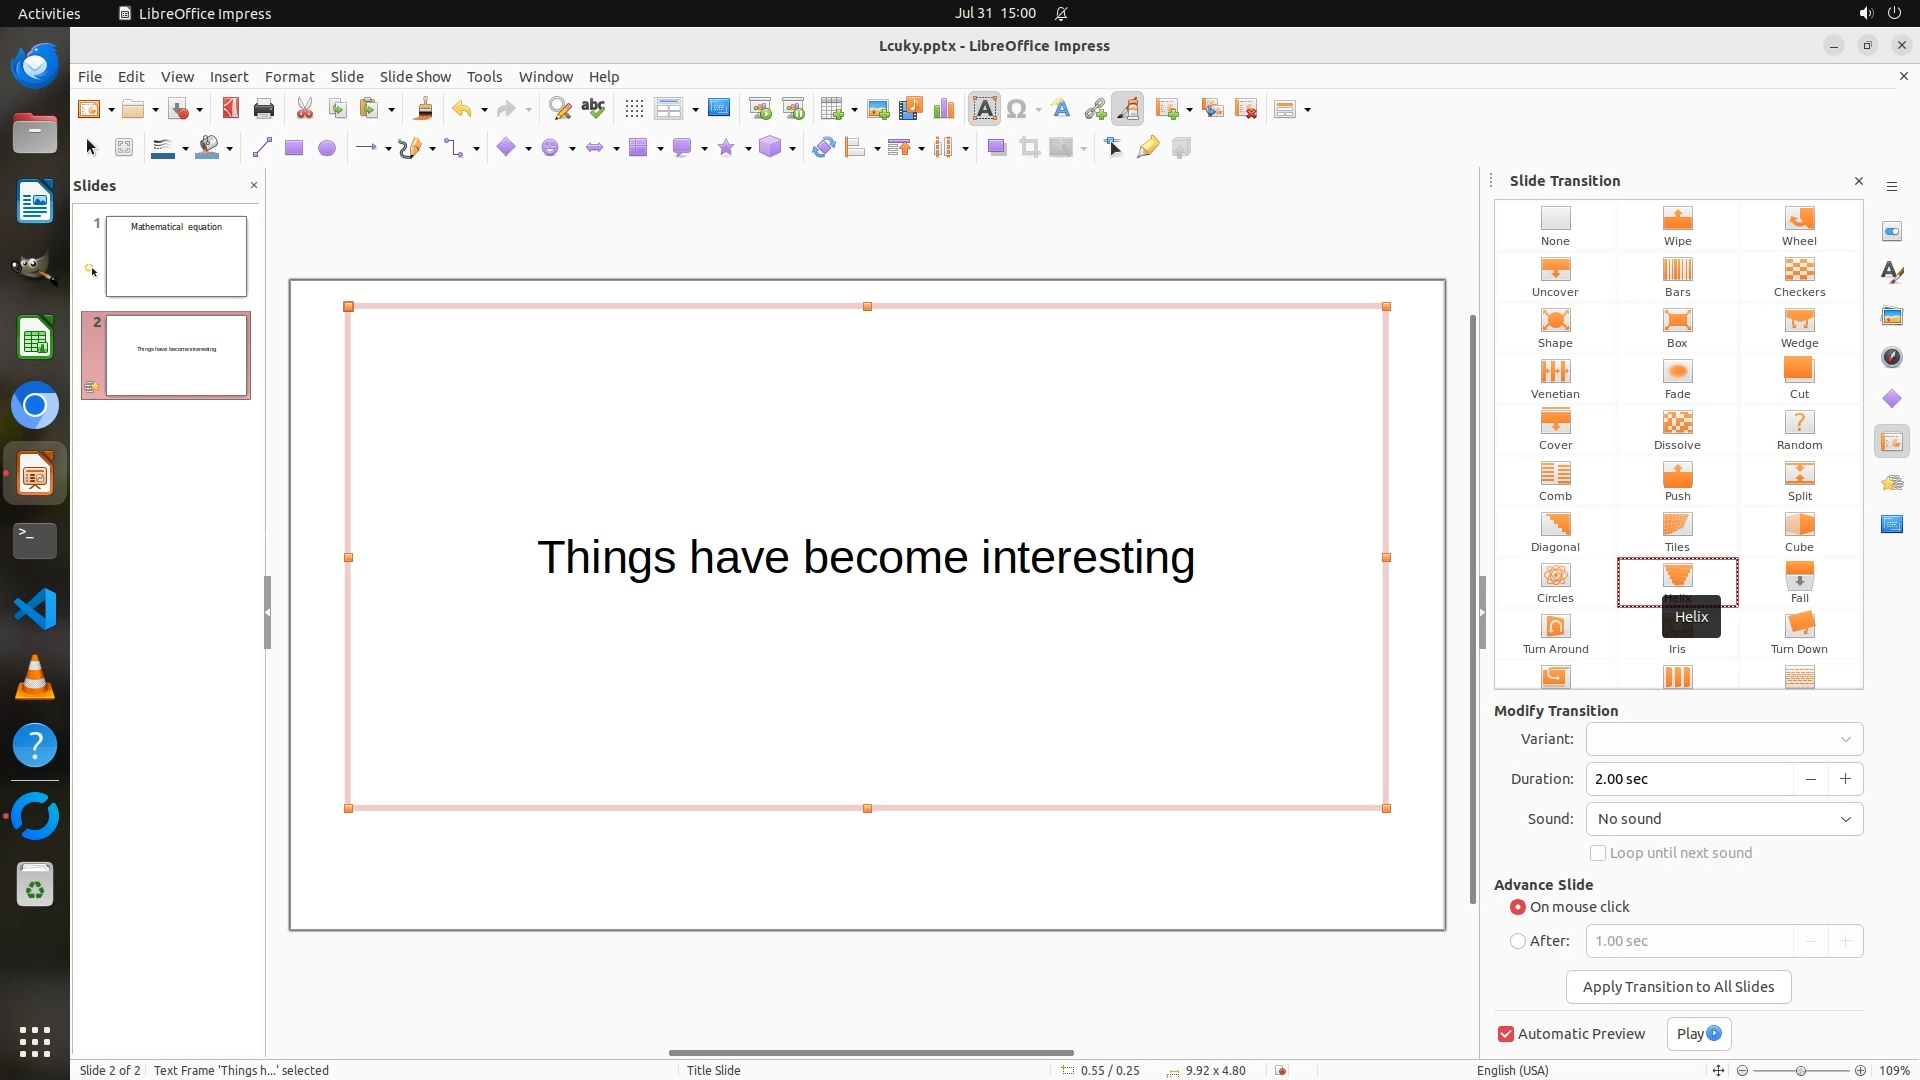
Task: Choose On mouse click radio option
Action: [x=1518, y=907]
